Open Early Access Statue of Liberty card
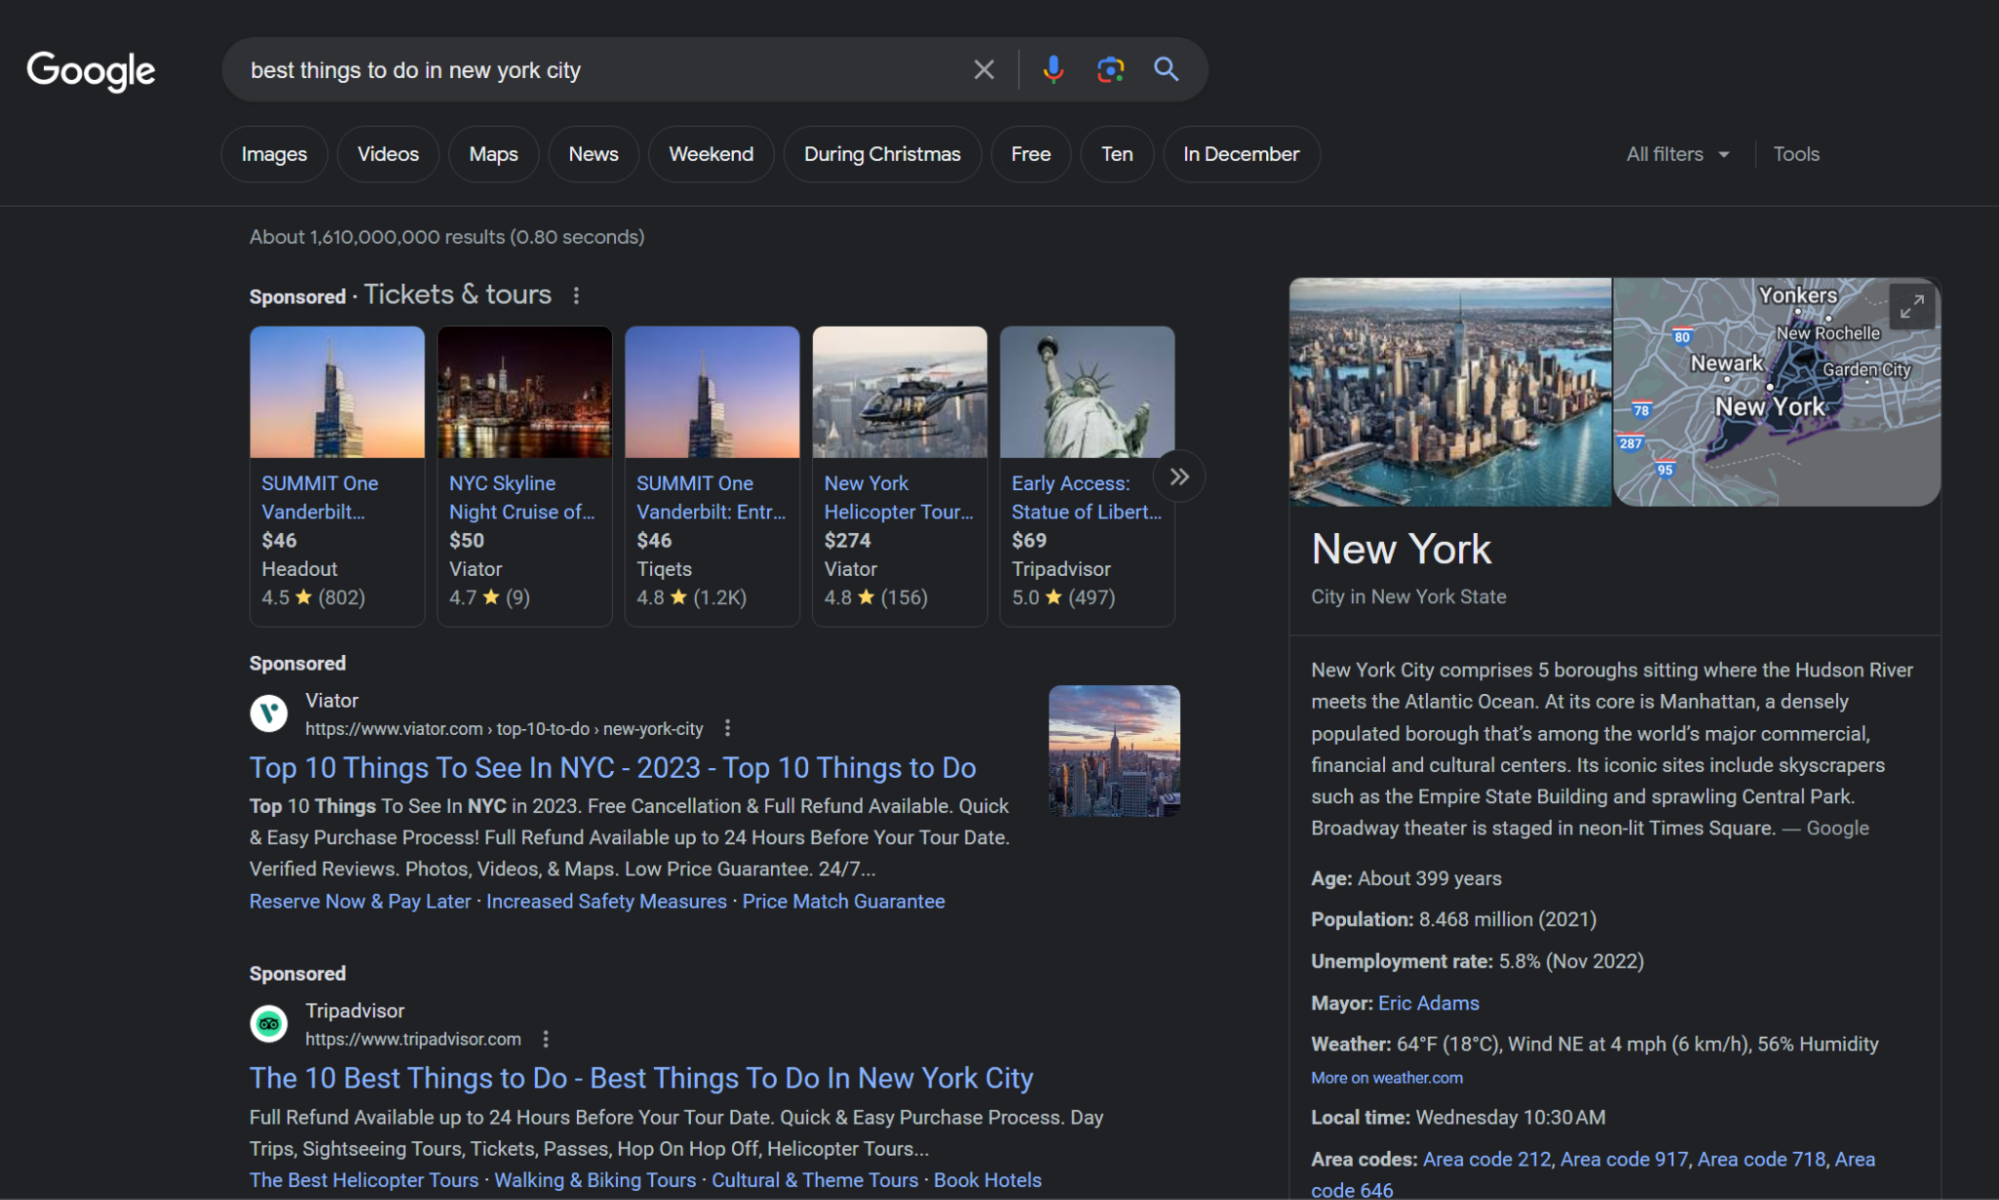This screenshot has width=1999, height=1200. (1087, 476)
